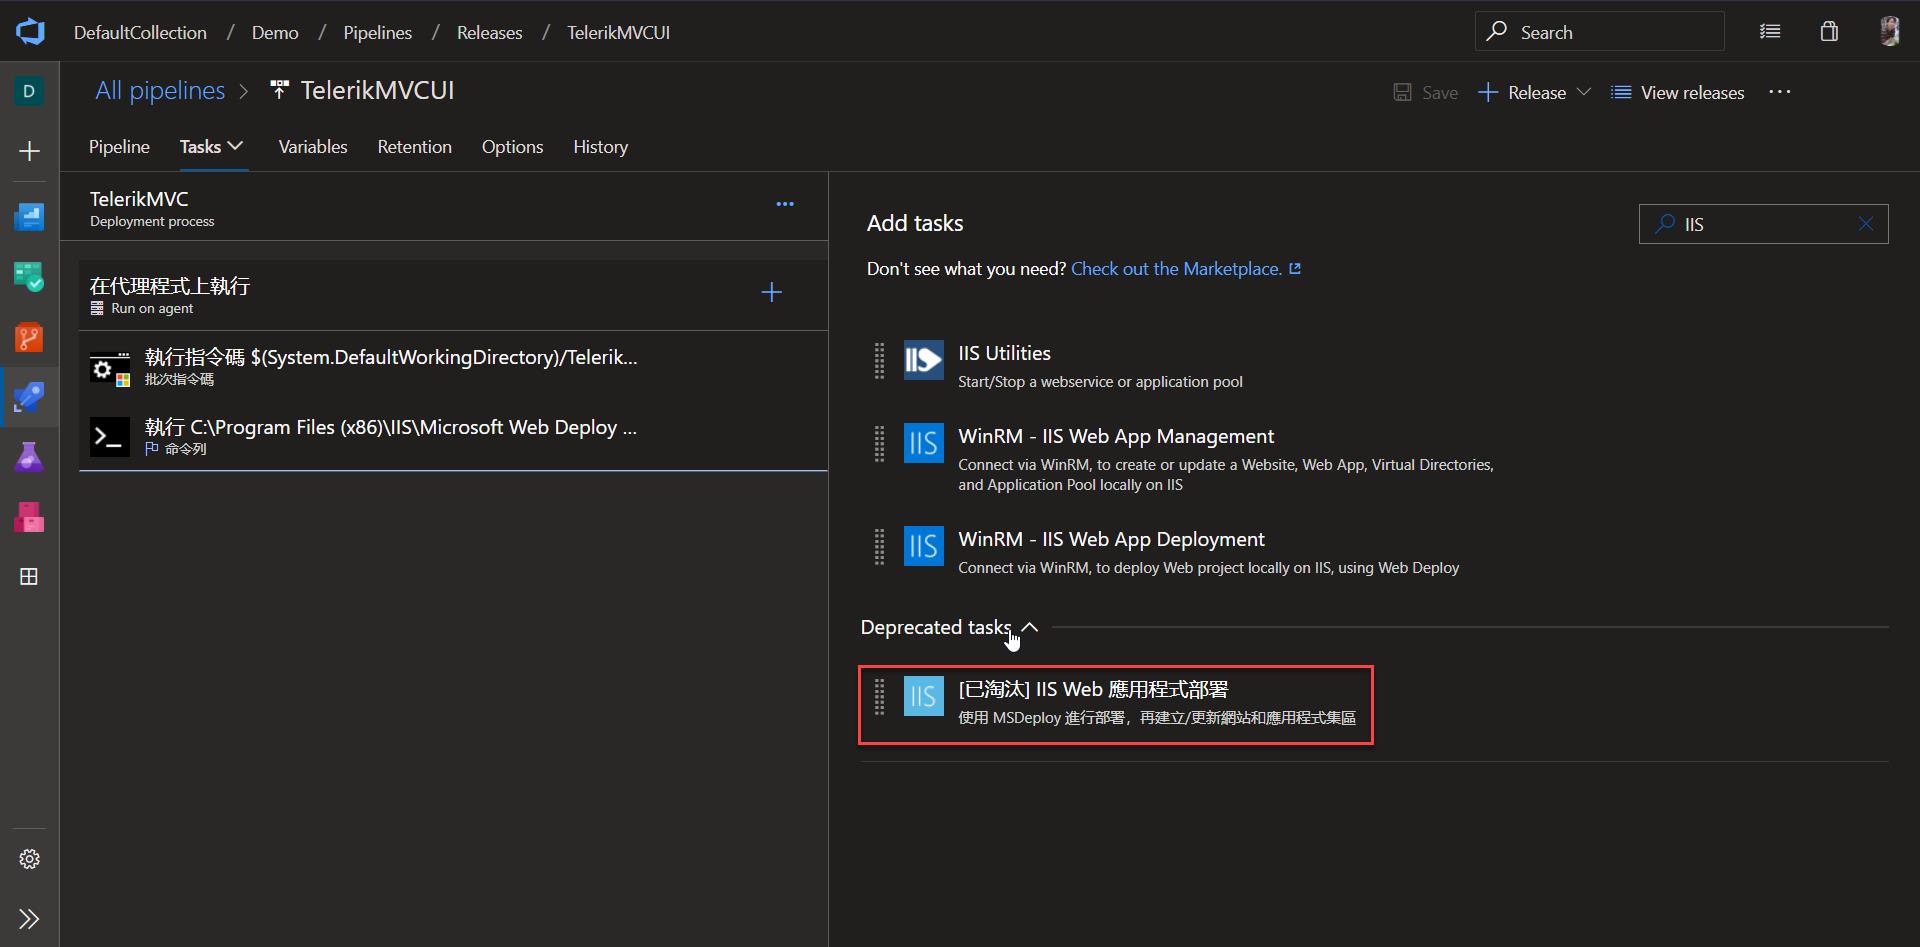Open the Pipelines rocket icon in sidebar
Image resolution: width=1920 pixels, height=947 pixels.
[28, 397]
